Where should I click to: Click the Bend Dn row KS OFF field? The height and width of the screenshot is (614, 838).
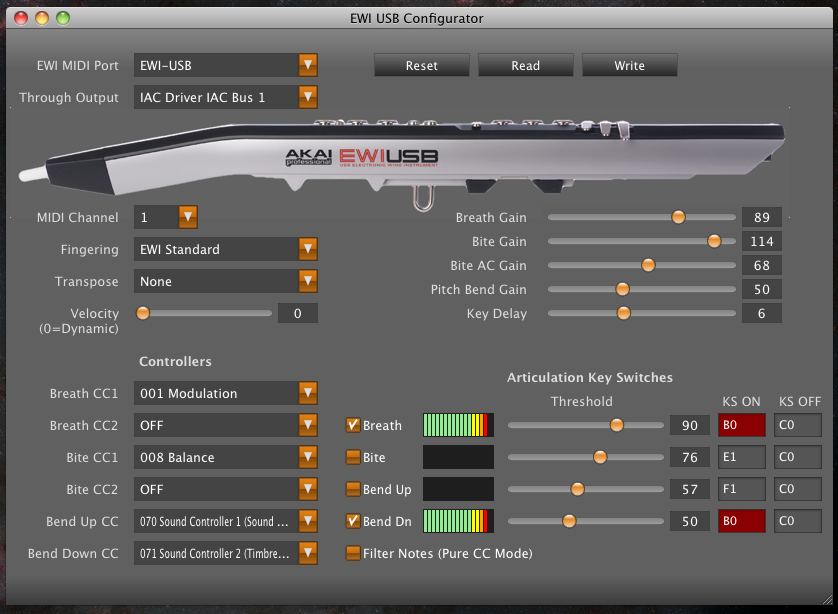click(798, 522)
